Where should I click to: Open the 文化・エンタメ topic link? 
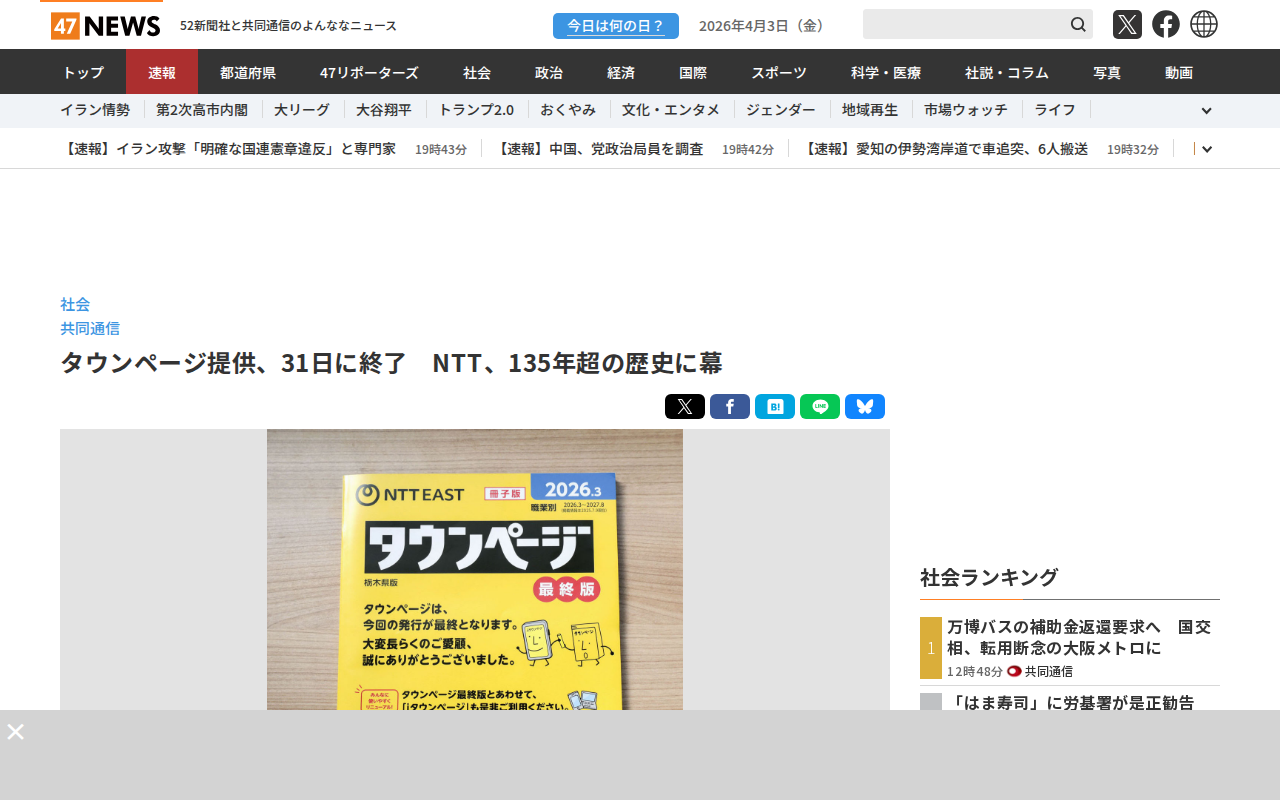671,110
